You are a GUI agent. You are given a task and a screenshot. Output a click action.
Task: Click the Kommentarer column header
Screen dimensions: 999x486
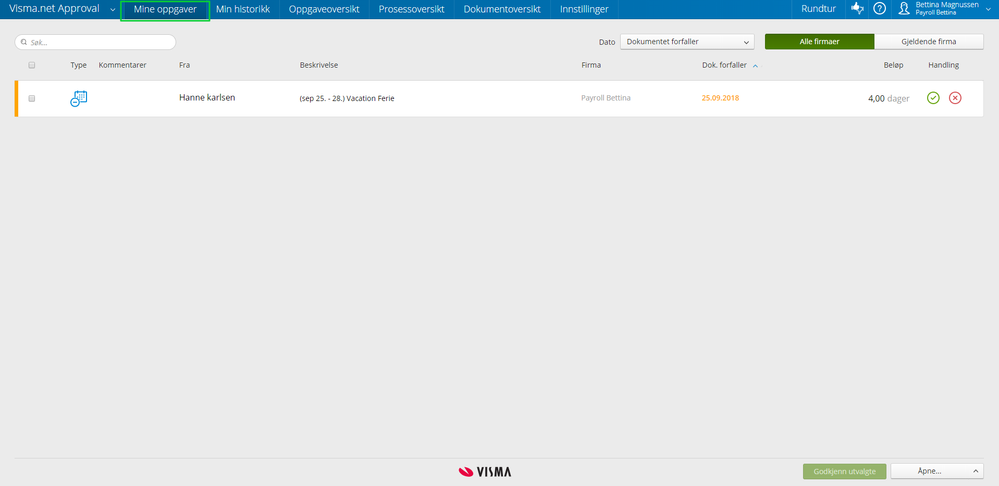point(122,65)
